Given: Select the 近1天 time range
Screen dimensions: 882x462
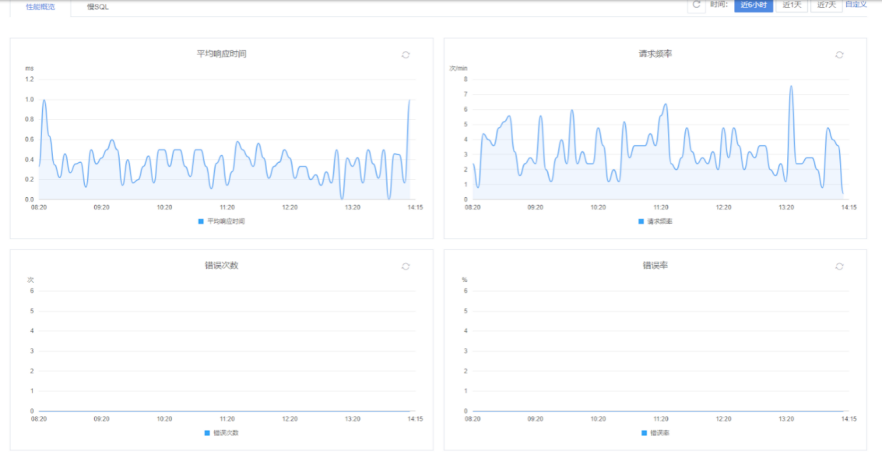Looking at the screenshot, I should pyautogui.click(x=792, y=5).
